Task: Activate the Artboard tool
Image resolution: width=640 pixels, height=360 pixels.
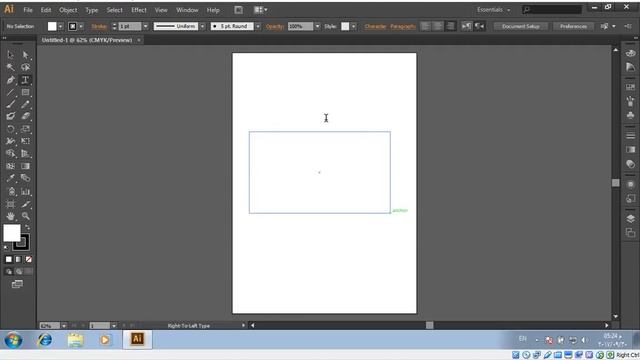Action: (x=11, y=204)
